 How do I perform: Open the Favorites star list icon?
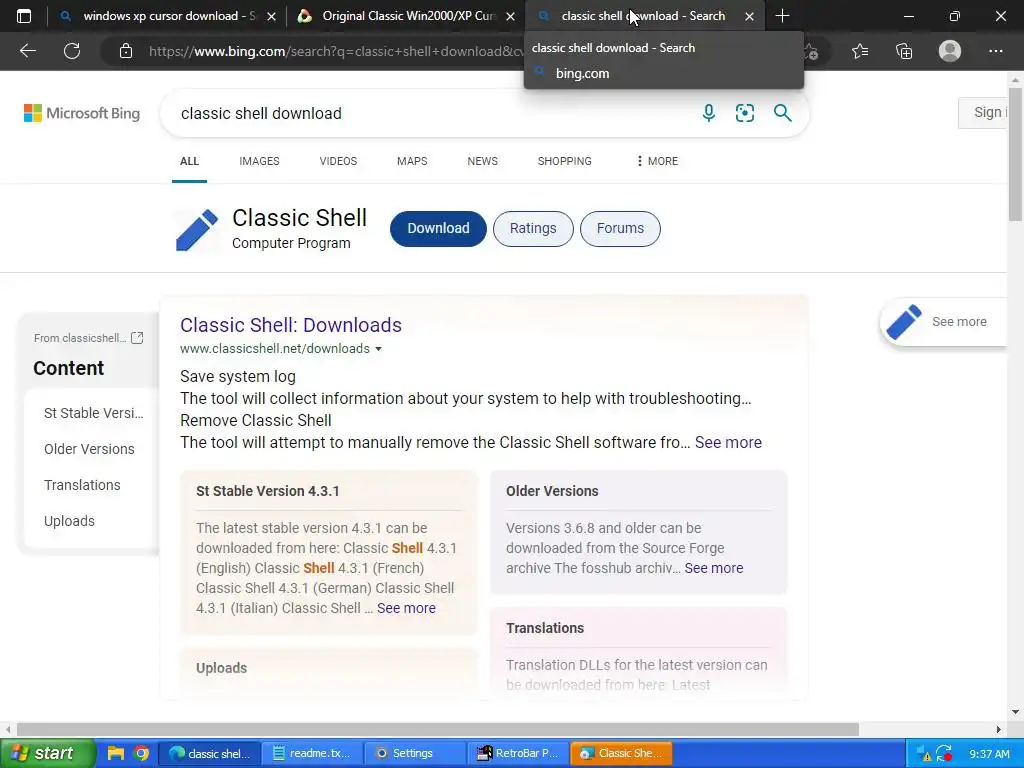(x=860, y=51)
